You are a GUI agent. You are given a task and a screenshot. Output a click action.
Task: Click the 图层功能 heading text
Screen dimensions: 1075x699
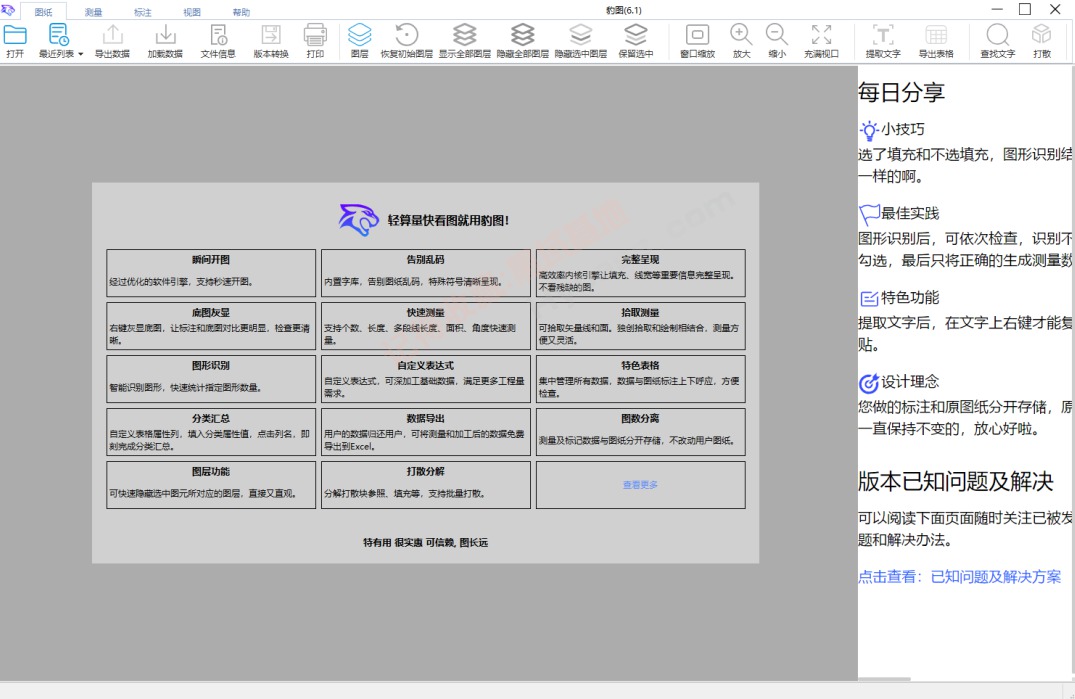211,471
